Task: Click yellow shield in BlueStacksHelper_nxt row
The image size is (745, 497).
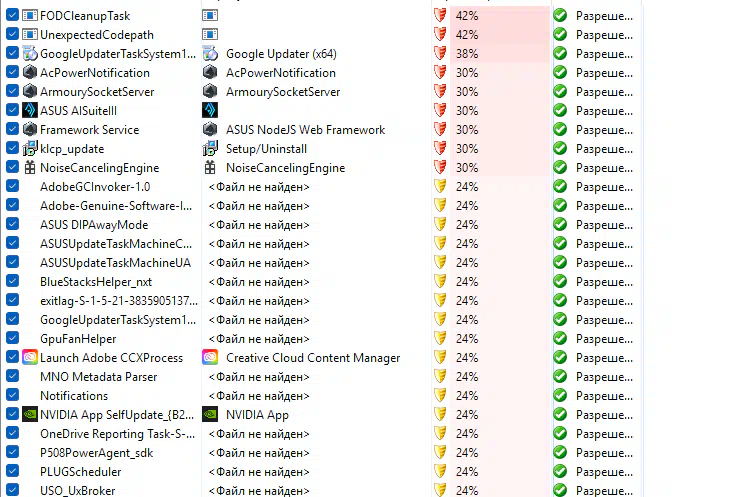Action: 440,282
